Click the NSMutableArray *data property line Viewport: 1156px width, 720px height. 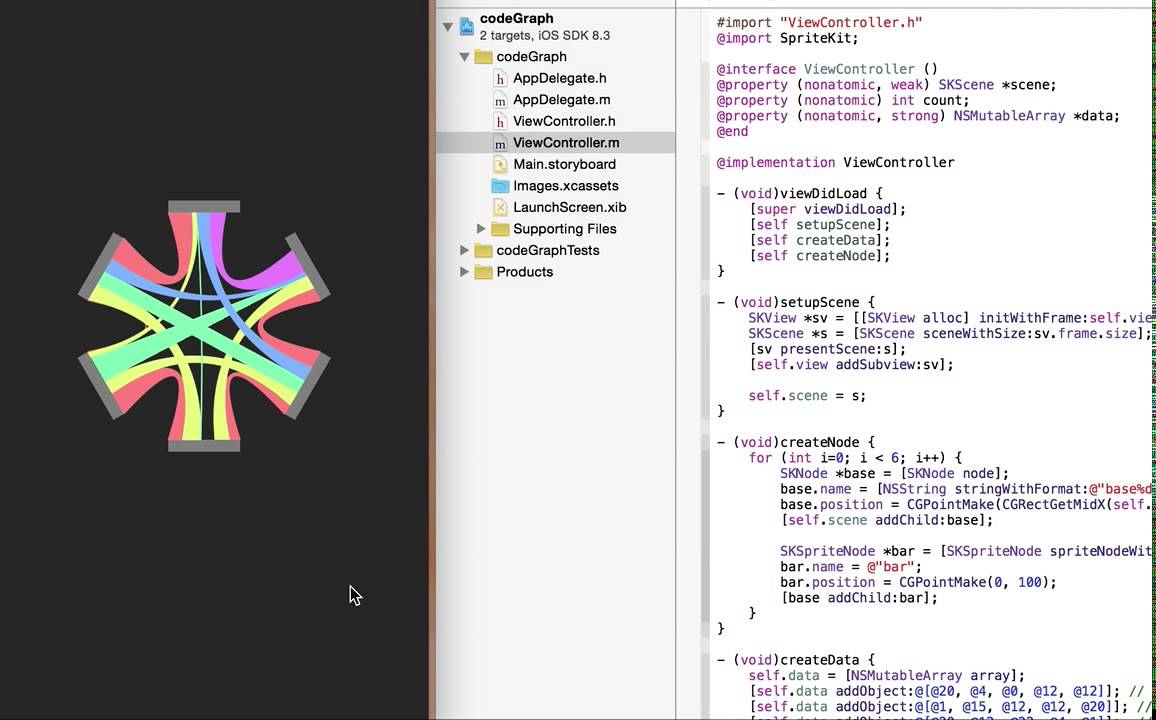(x=919, y=116)
